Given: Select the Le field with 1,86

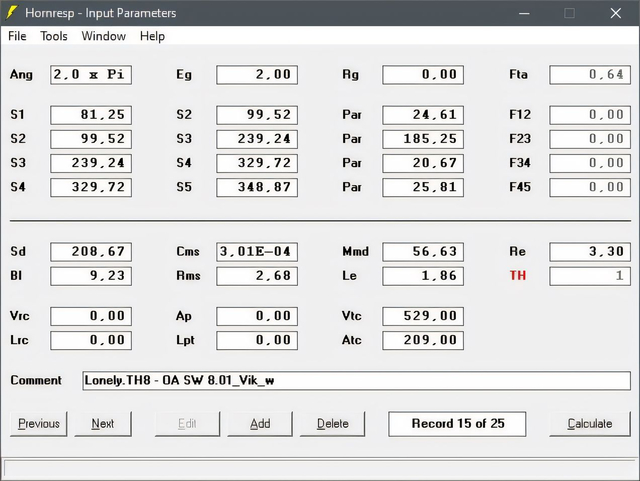Looking at the screenshot, I should (423, 276).
